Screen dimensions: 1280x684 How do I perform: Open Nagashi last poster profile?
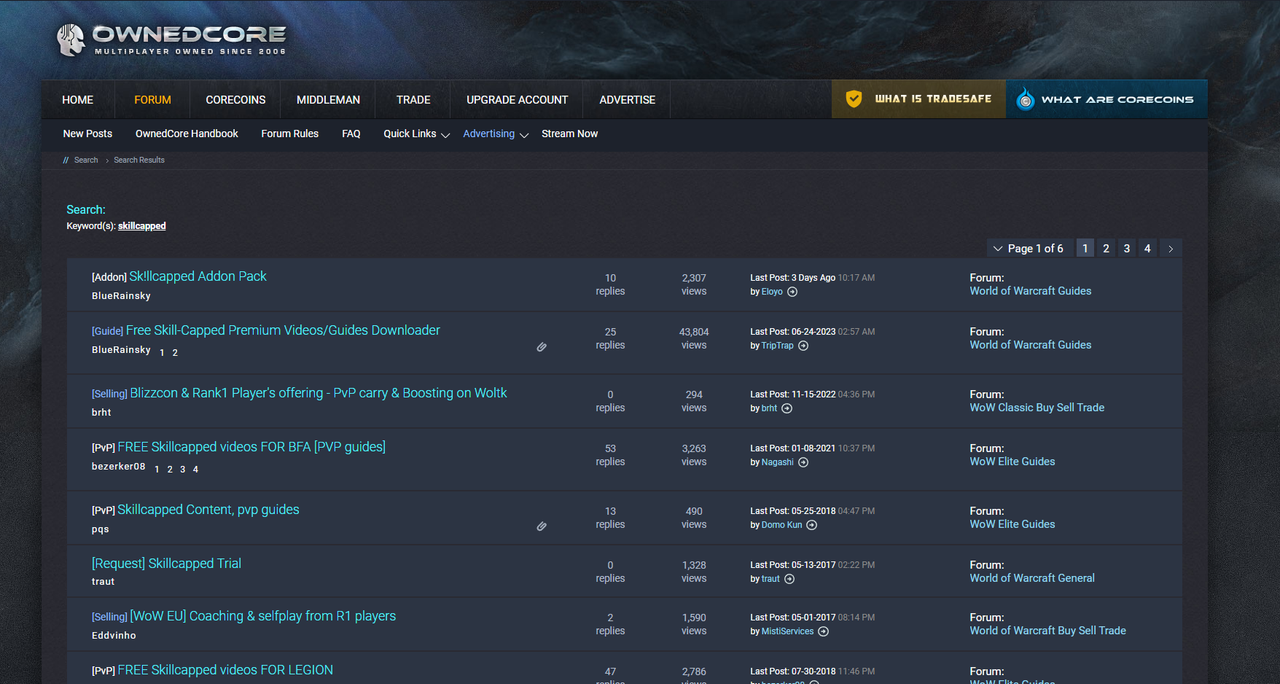click(x=777, y=463)
